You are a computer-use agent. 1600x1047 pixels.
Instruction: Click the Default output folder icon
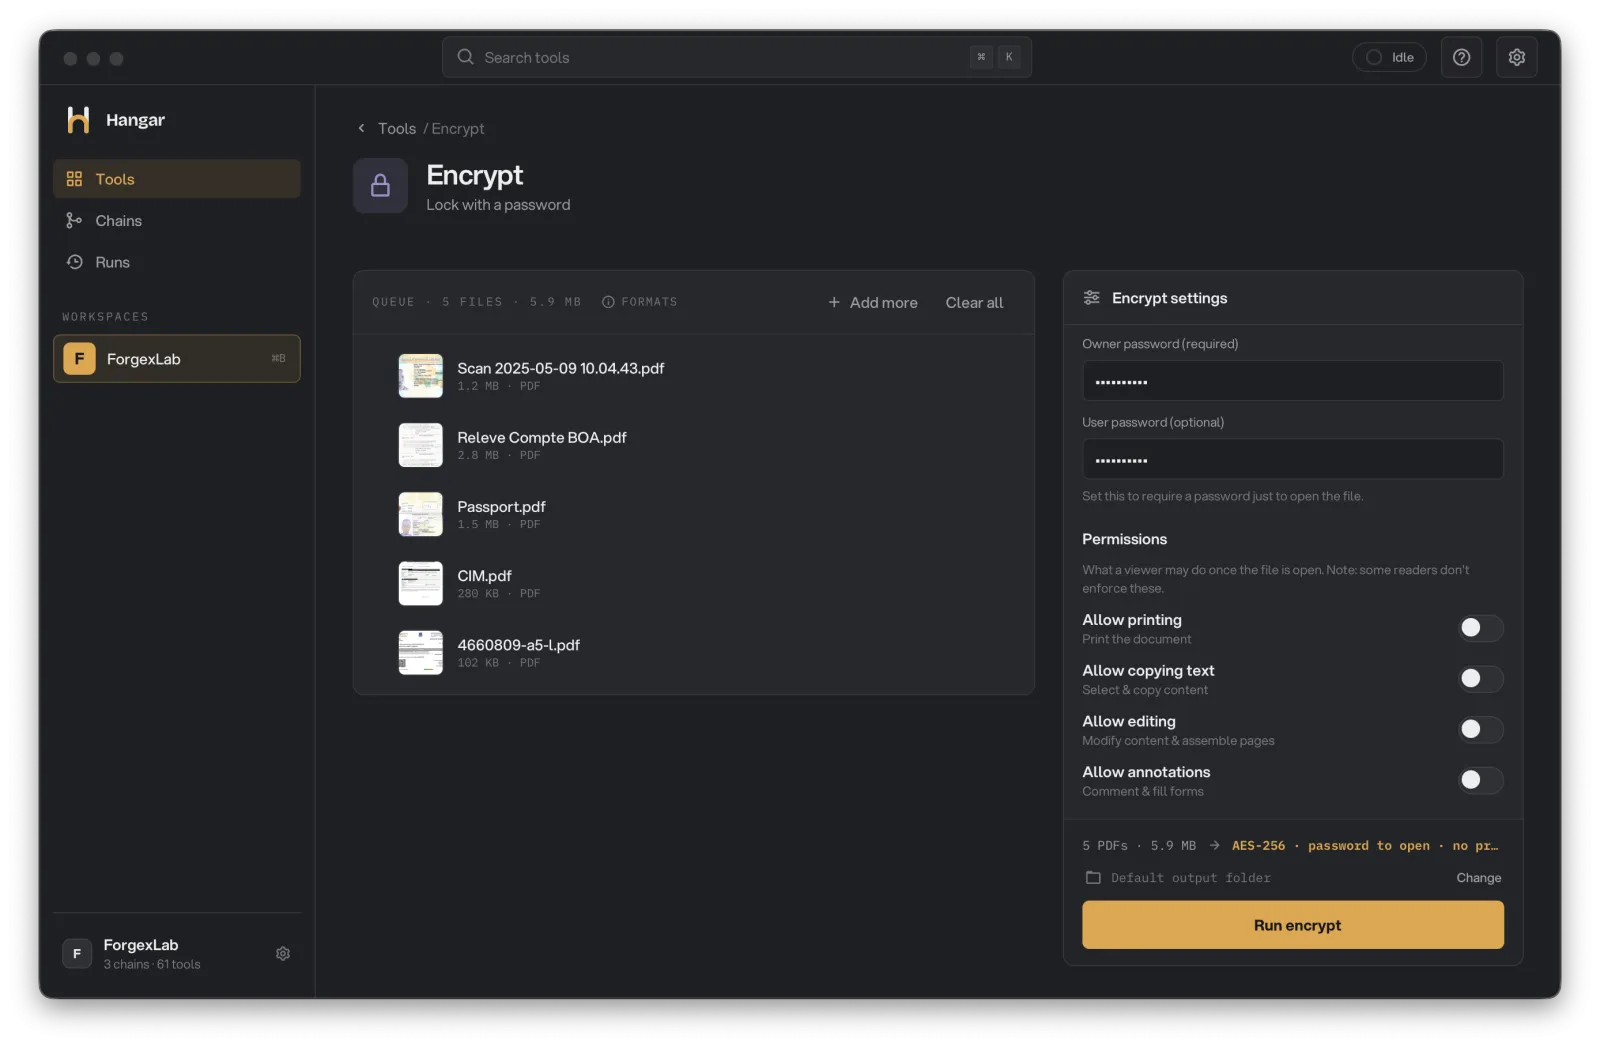(1093, 878)
